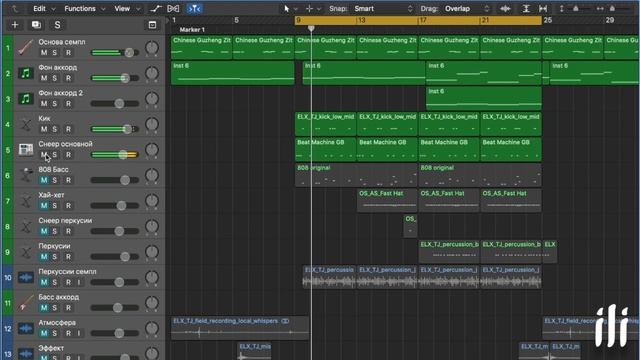This screenshot has width=640, height=360.
Task: Click the instrument icon of 808 Басс track
Action: pyautogui.click(x=25, y=176)
